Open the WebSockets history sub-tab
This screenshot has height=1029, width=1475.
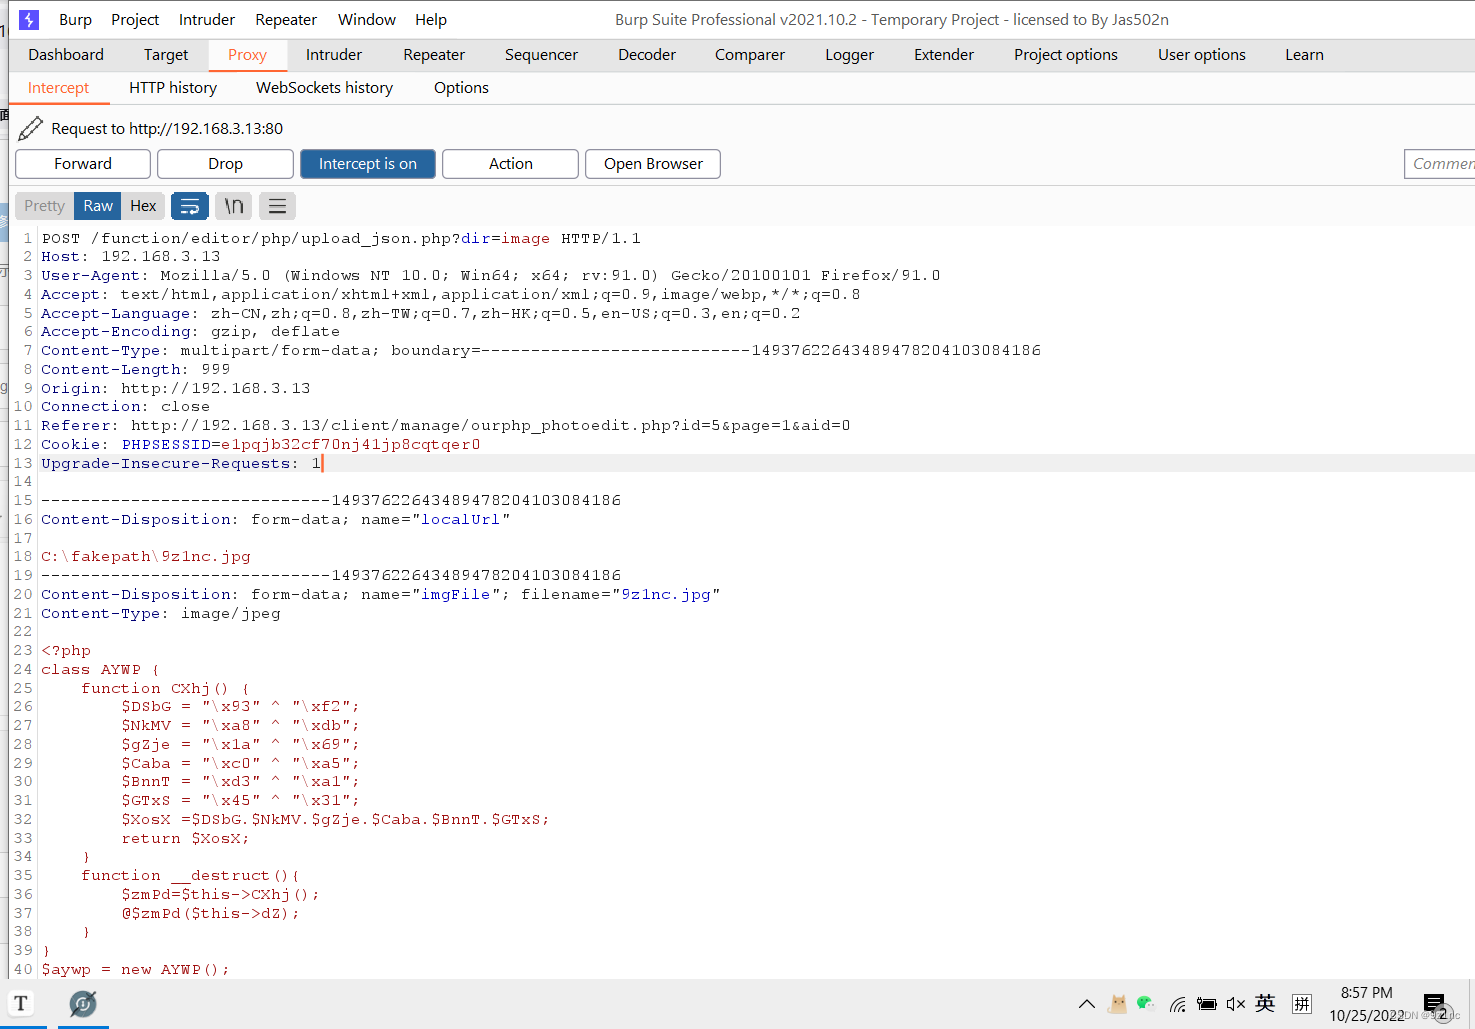[x=324, y=88]
